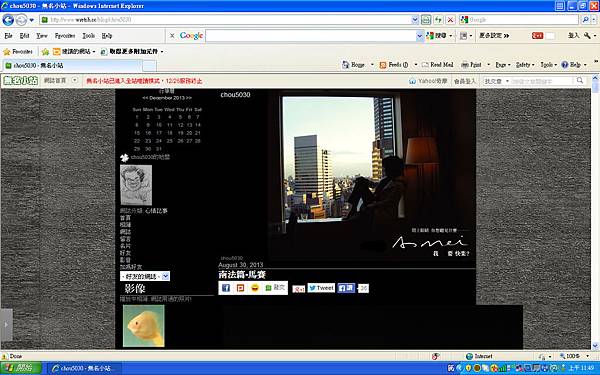Refresh the page with the refresh icon
Viewport: 600px width, 375px height.
[439, 20]
